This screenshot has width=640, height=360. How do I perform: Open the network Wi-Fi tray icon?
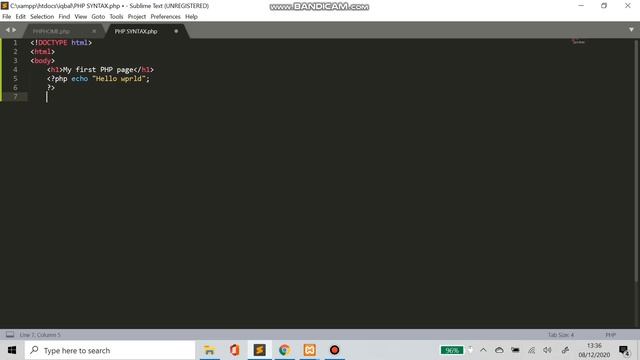pyautogui.click(x=531, y=350)
